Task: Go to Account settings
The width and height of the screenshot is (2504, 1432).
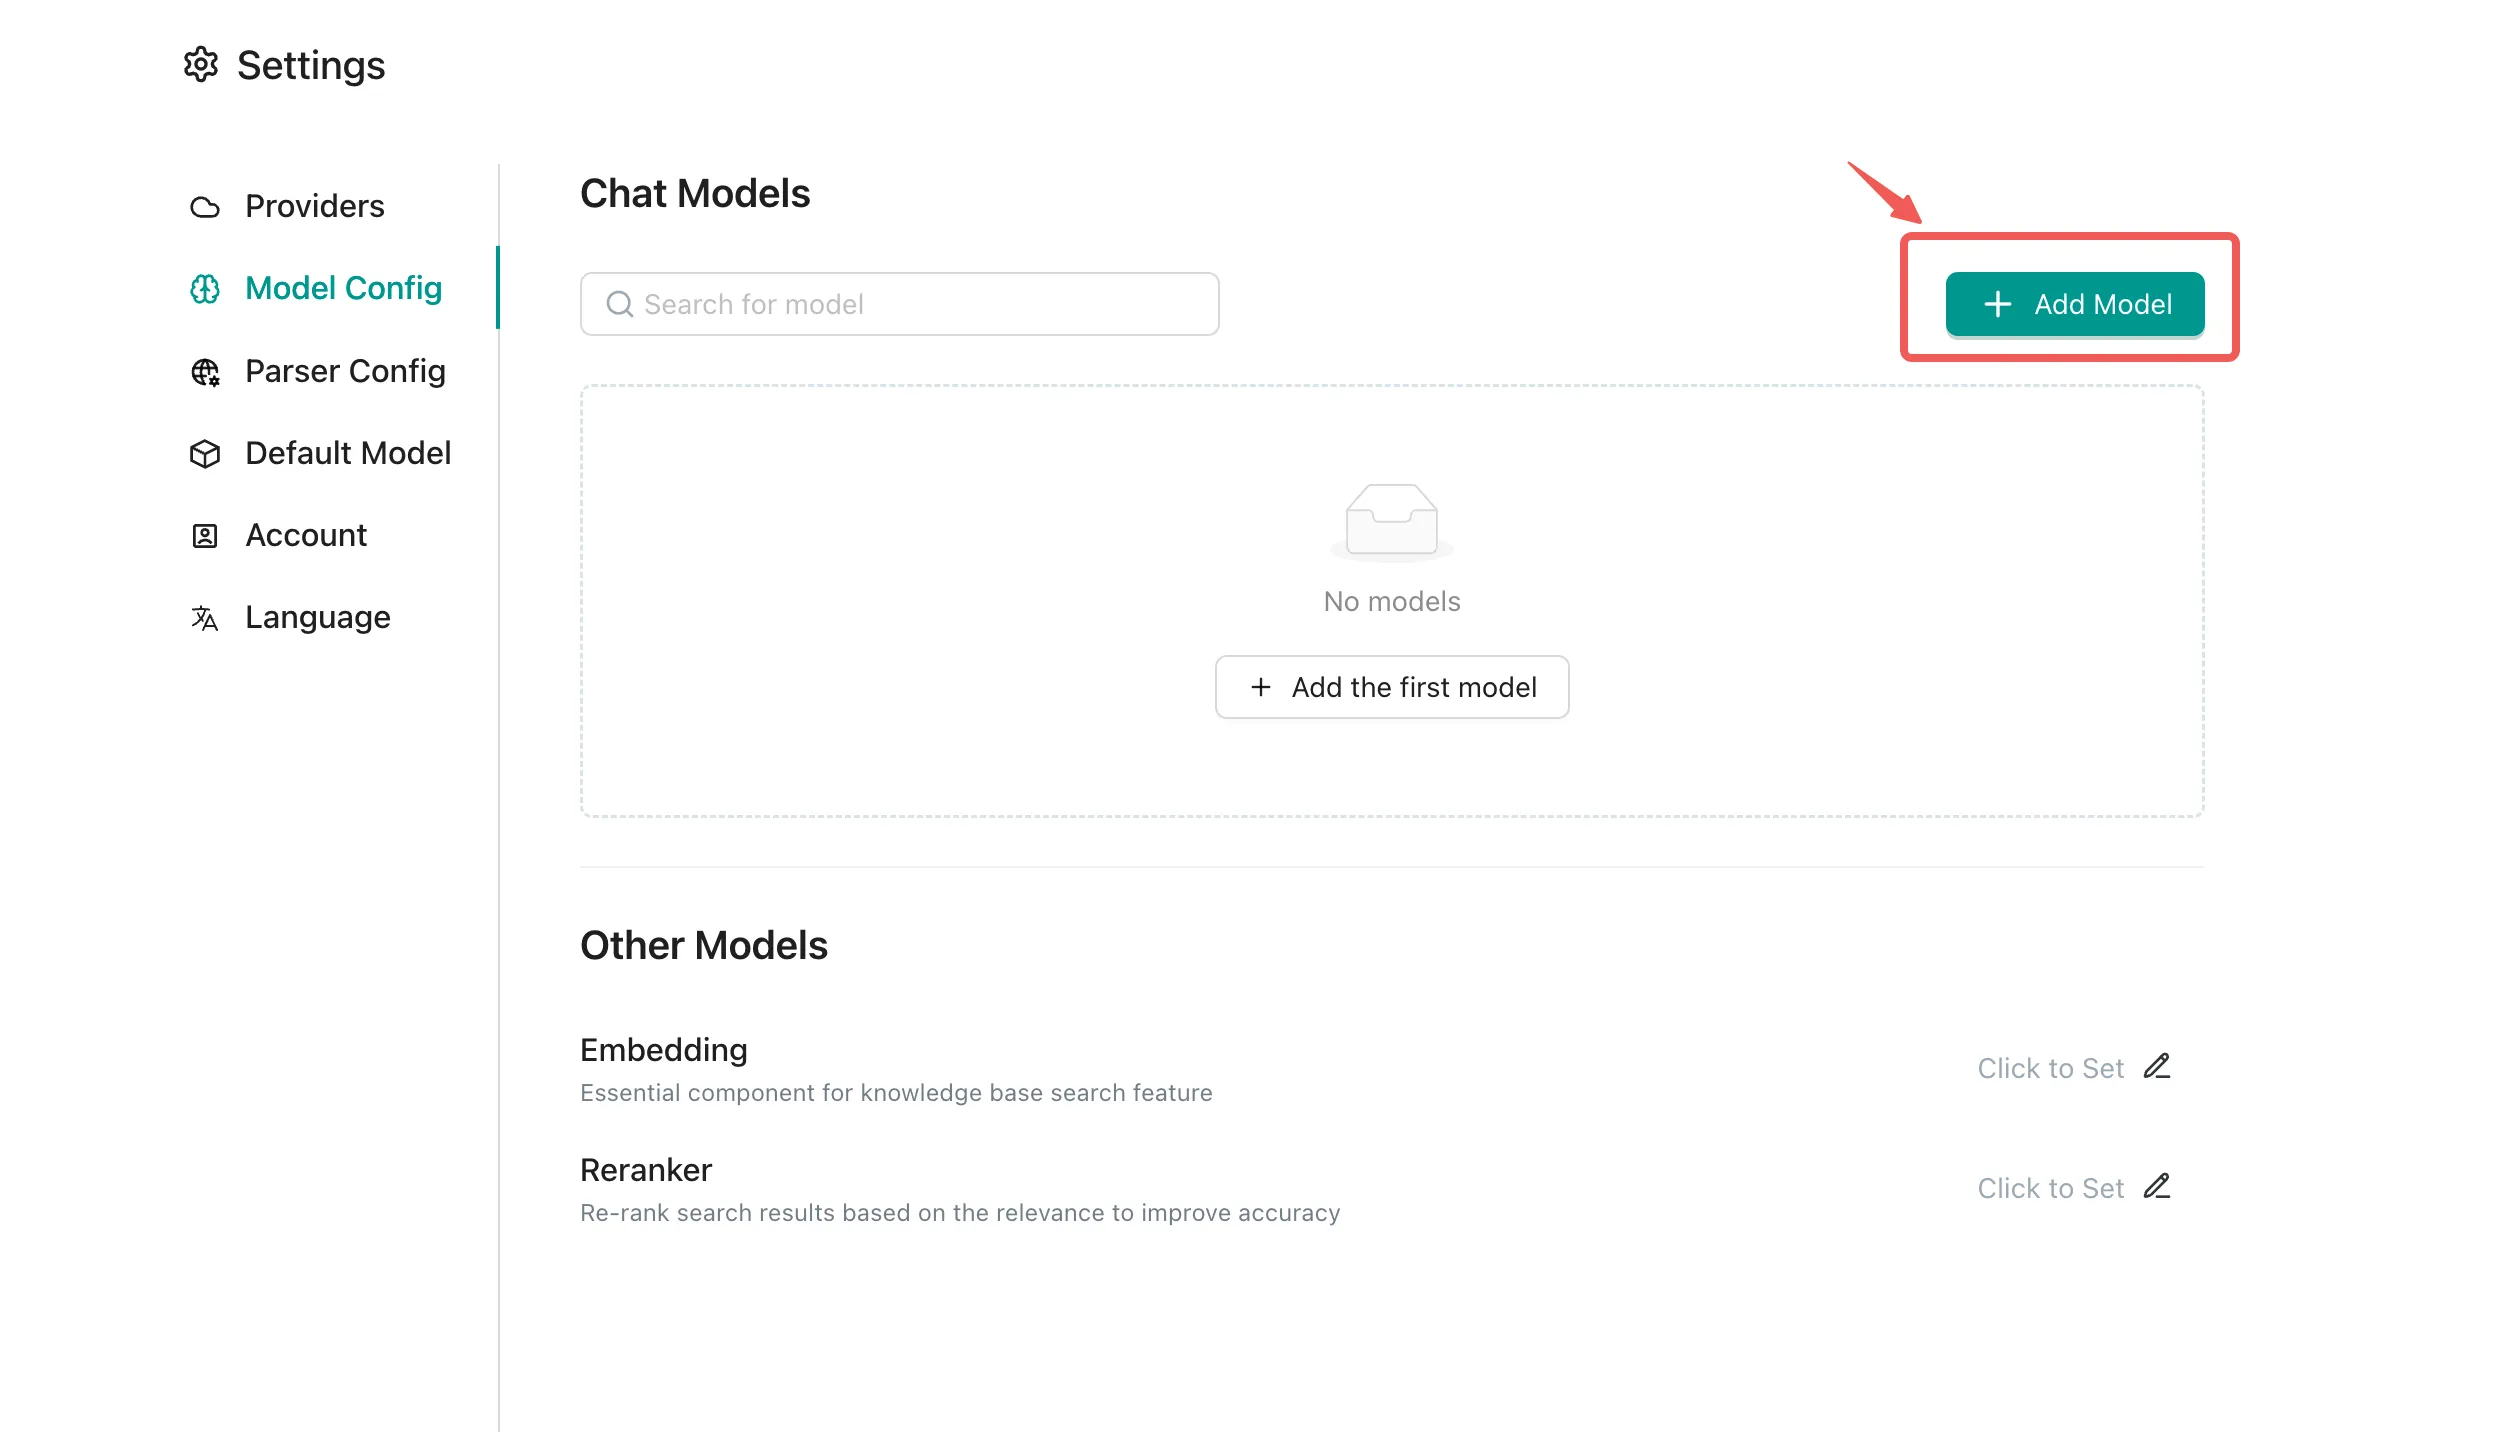Action: point(306,536)
